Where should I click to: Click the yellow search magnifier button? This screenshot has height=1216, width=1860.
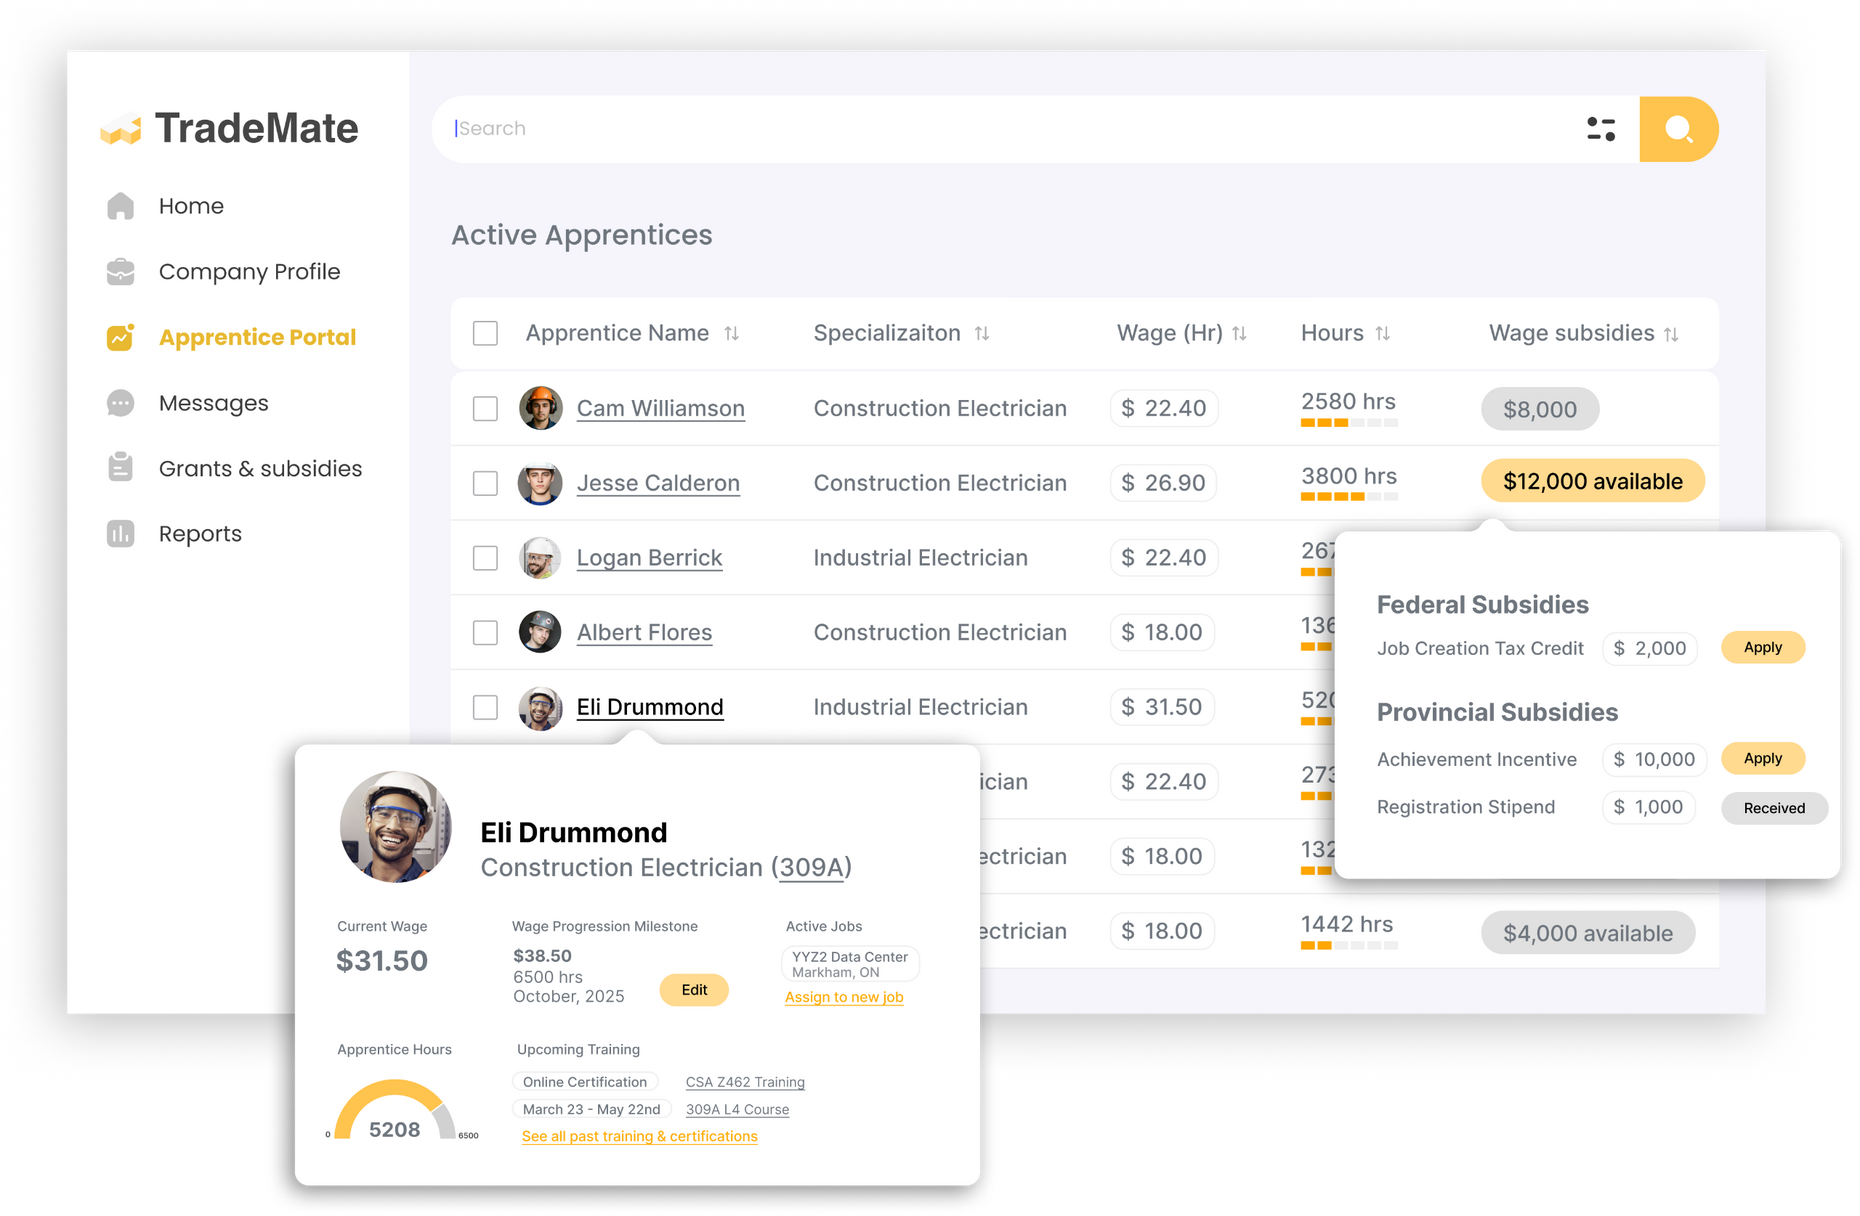pyautogui.click(x=1678, y=129)
